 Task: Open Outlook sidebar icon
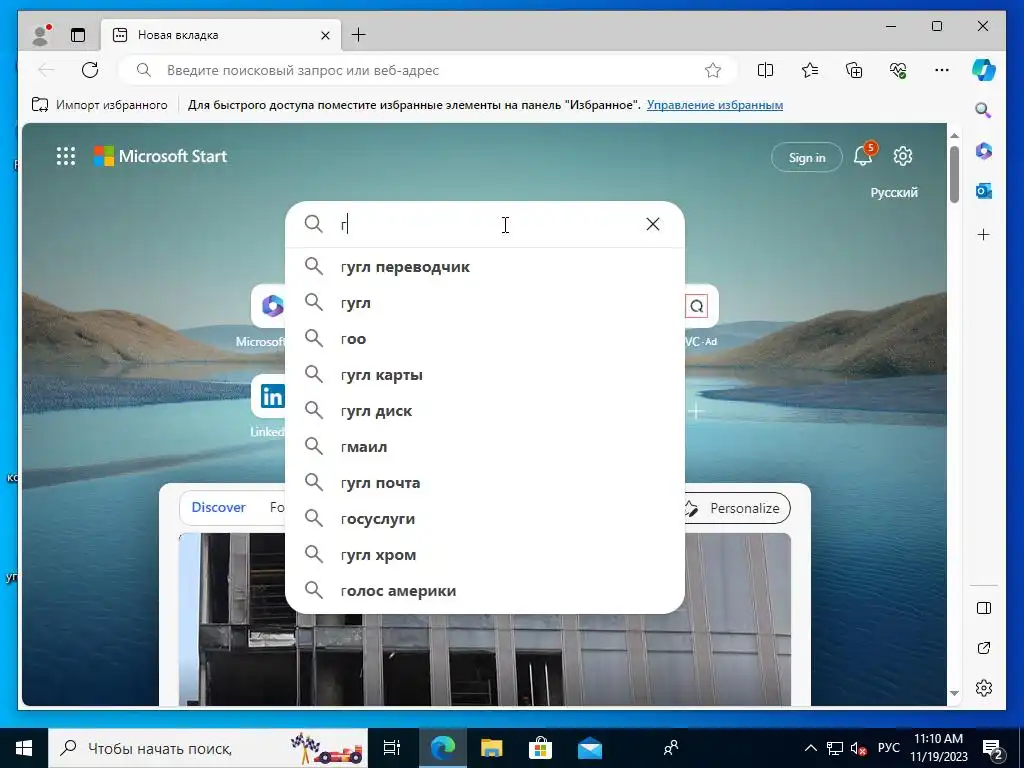[984, 191]
